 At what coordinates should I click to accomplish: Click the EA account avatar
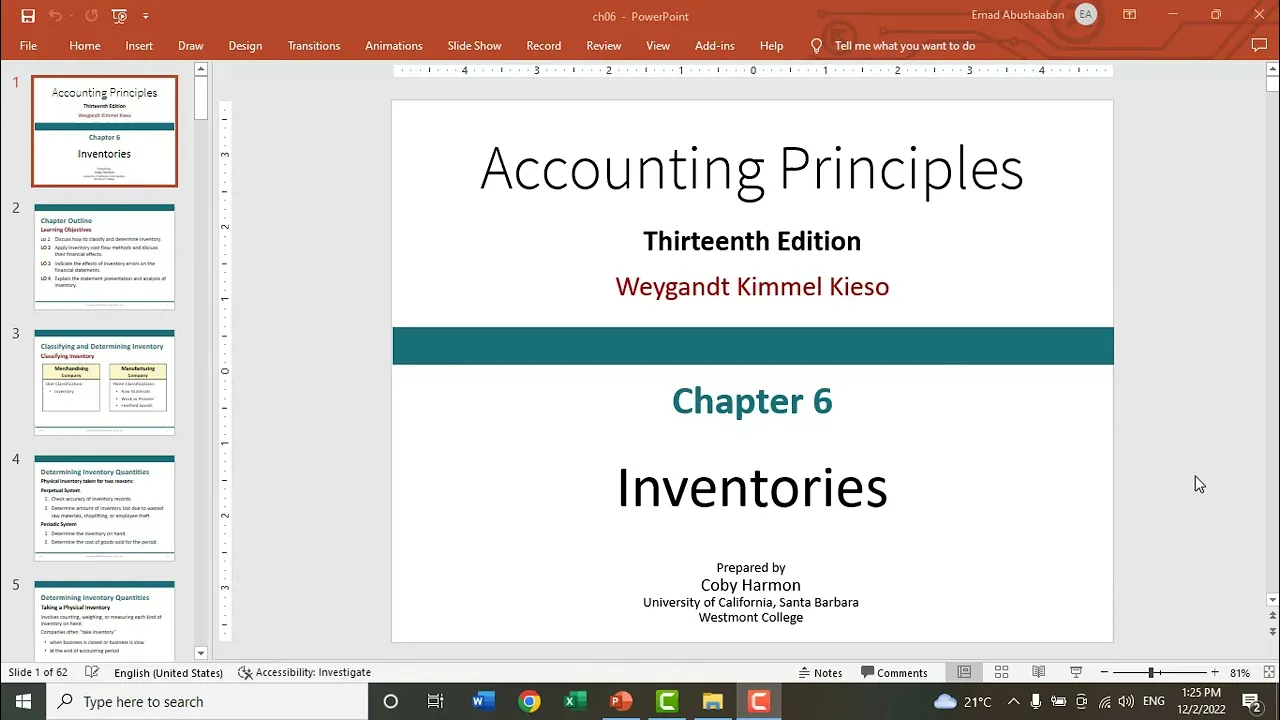[1085, 15]
